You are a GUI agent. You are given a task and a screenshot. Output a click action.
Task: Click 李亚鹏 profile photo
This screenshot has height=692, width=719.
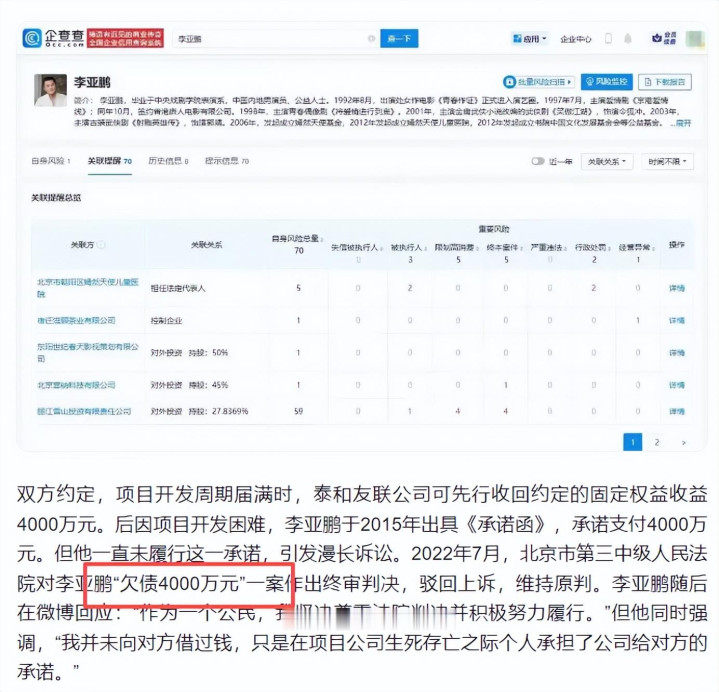(x=50, y=90)
